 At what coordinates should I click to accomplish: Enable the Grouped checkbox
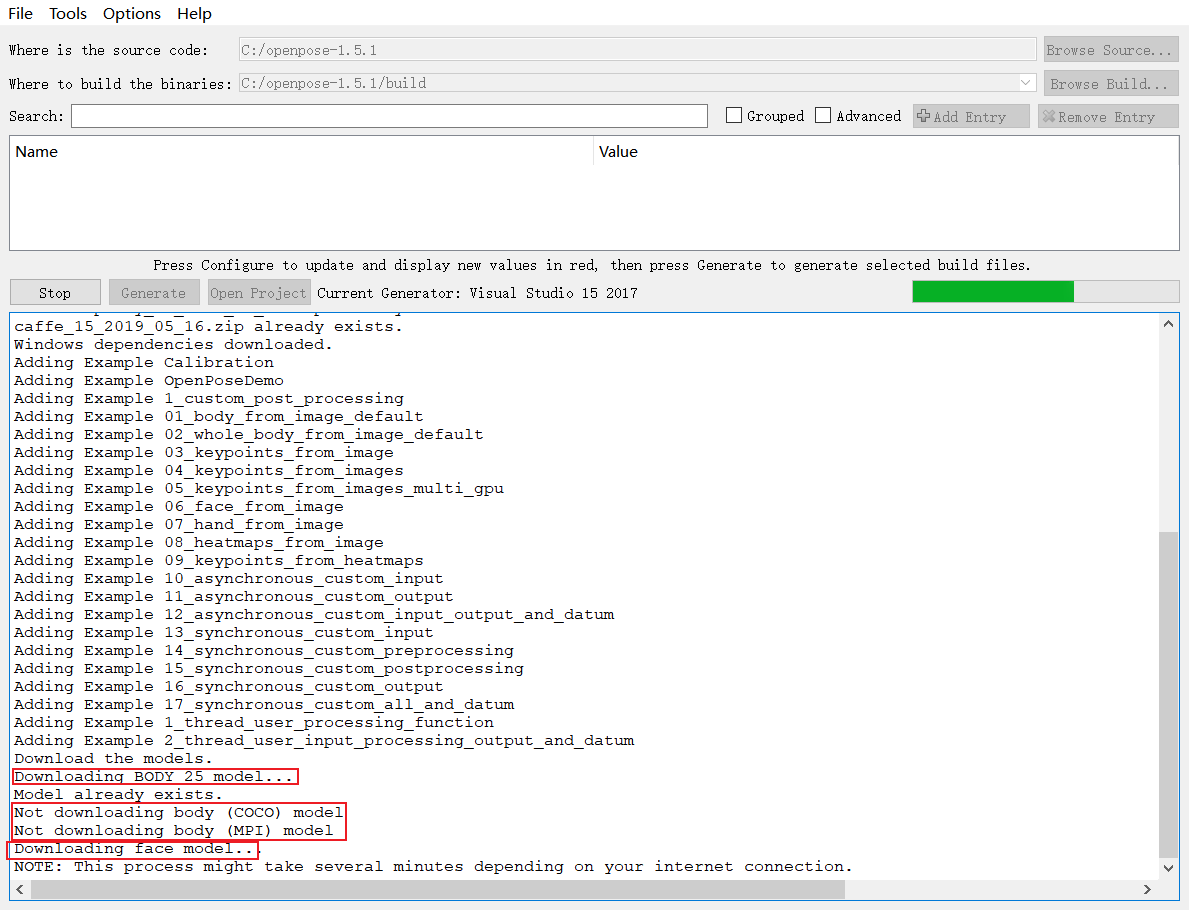click(x=733, y=115)
